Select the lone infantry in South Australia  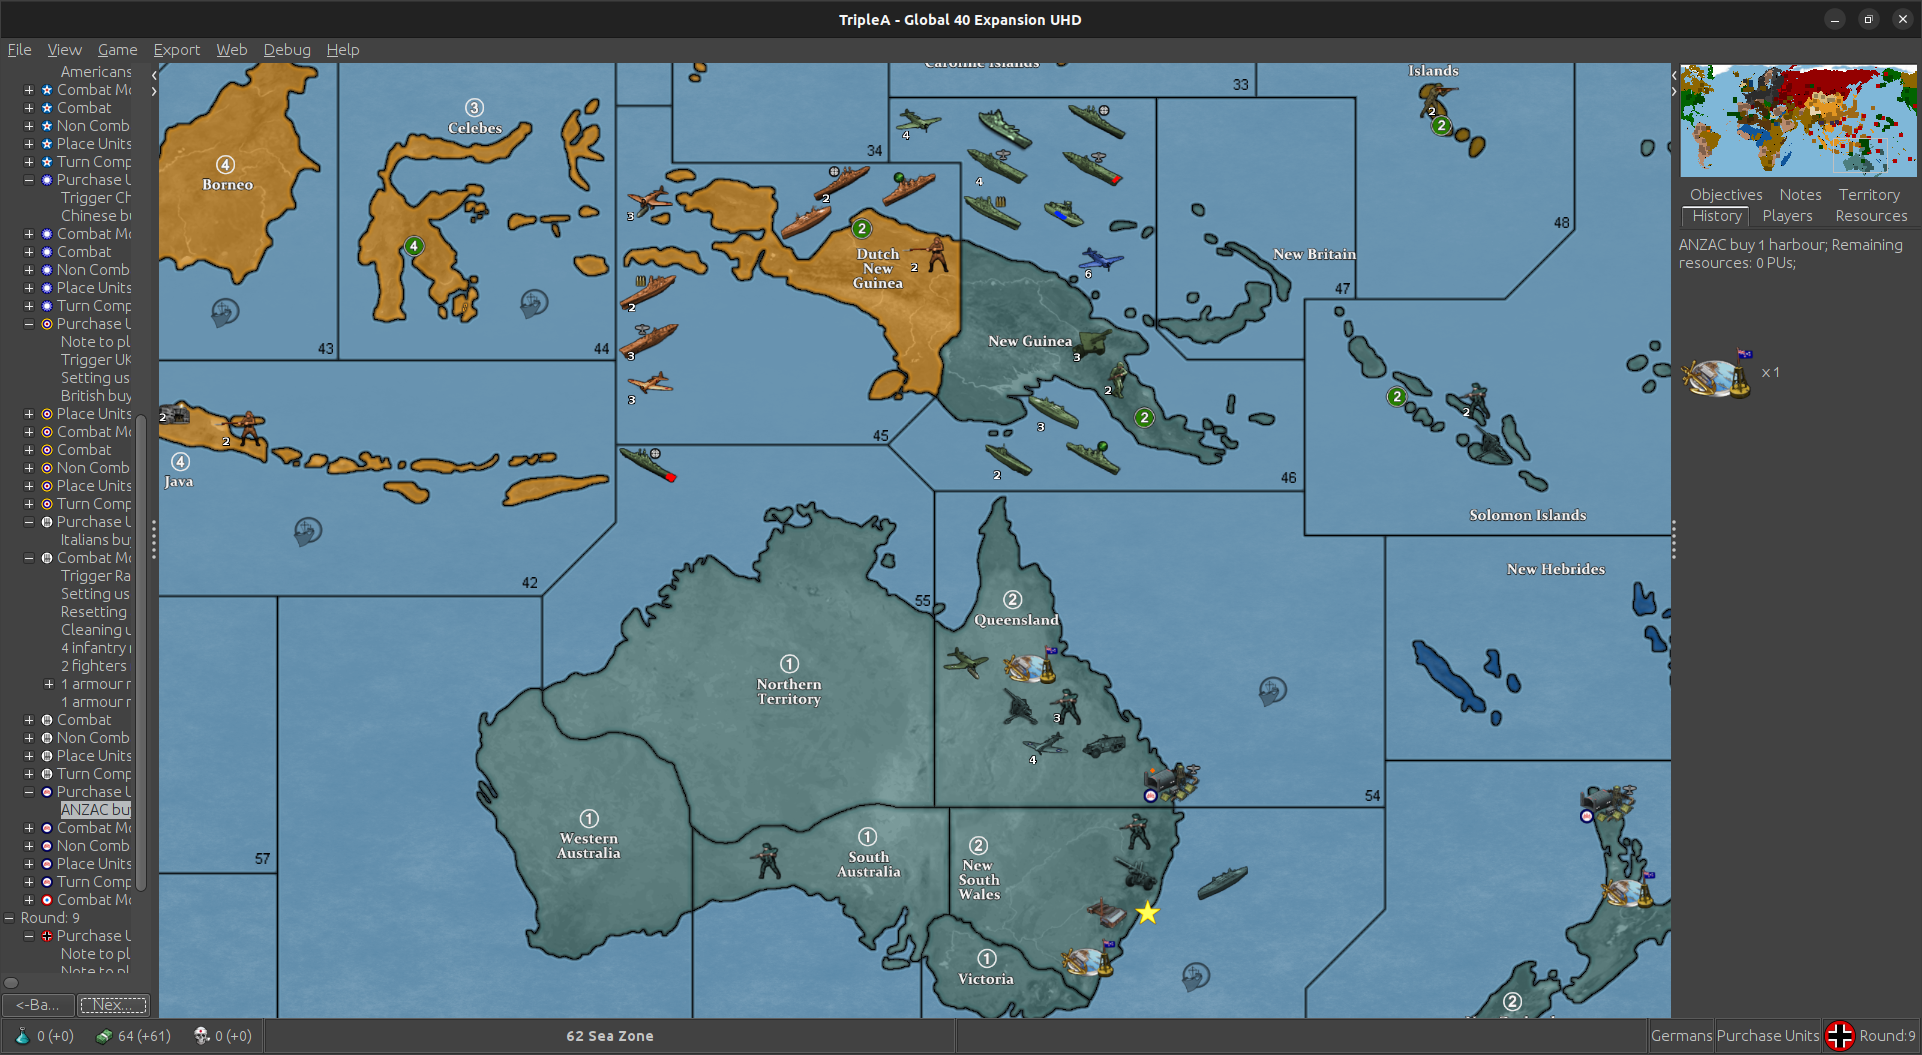pyautogui.click(x=767, y=860)
